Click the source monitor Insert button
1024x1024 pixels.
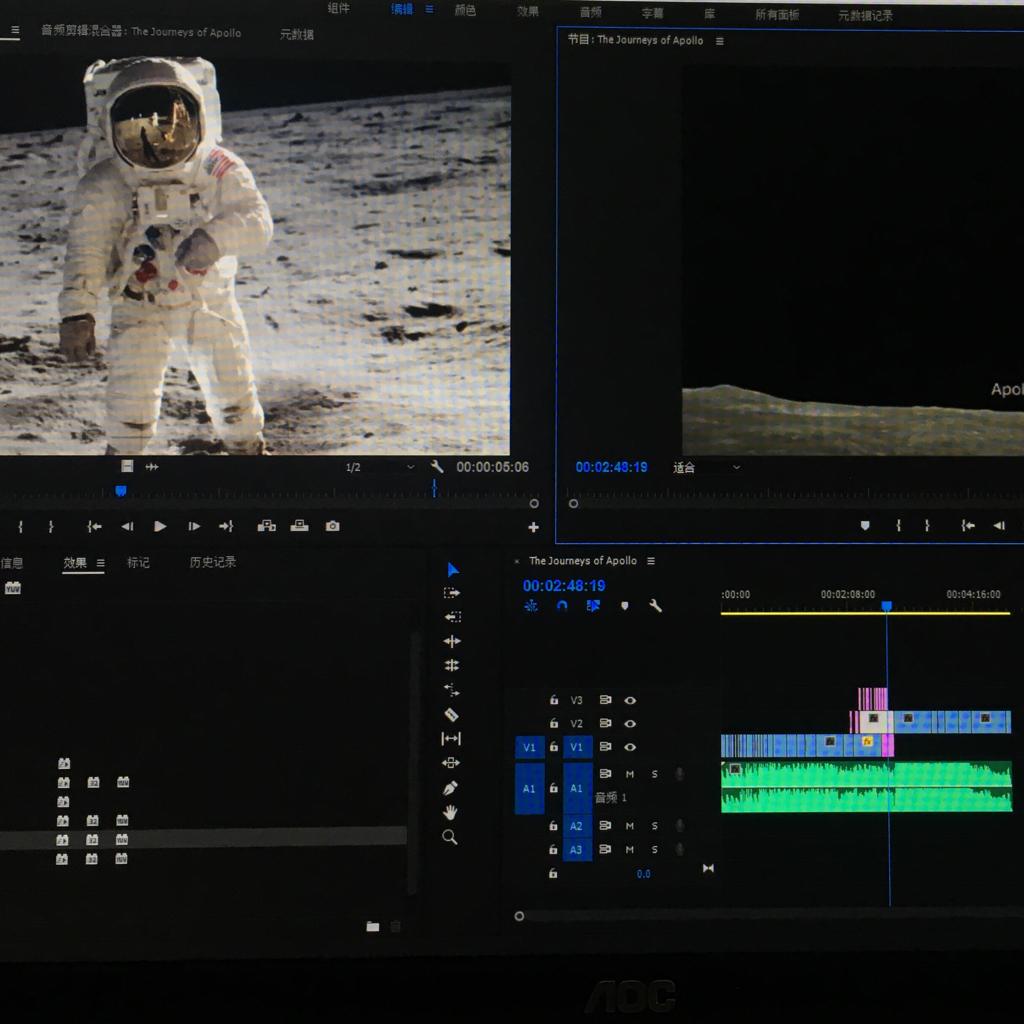coord(266,526)
